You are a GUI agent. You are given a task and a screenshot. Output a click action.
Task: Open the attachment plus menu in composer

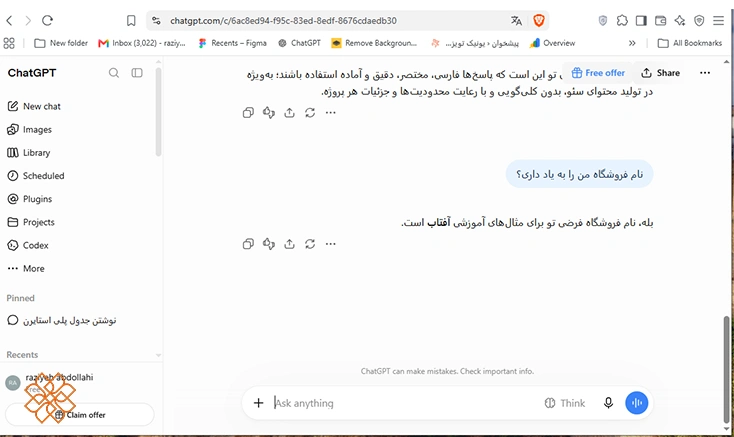pyautogui.click(x=258, y=403)
